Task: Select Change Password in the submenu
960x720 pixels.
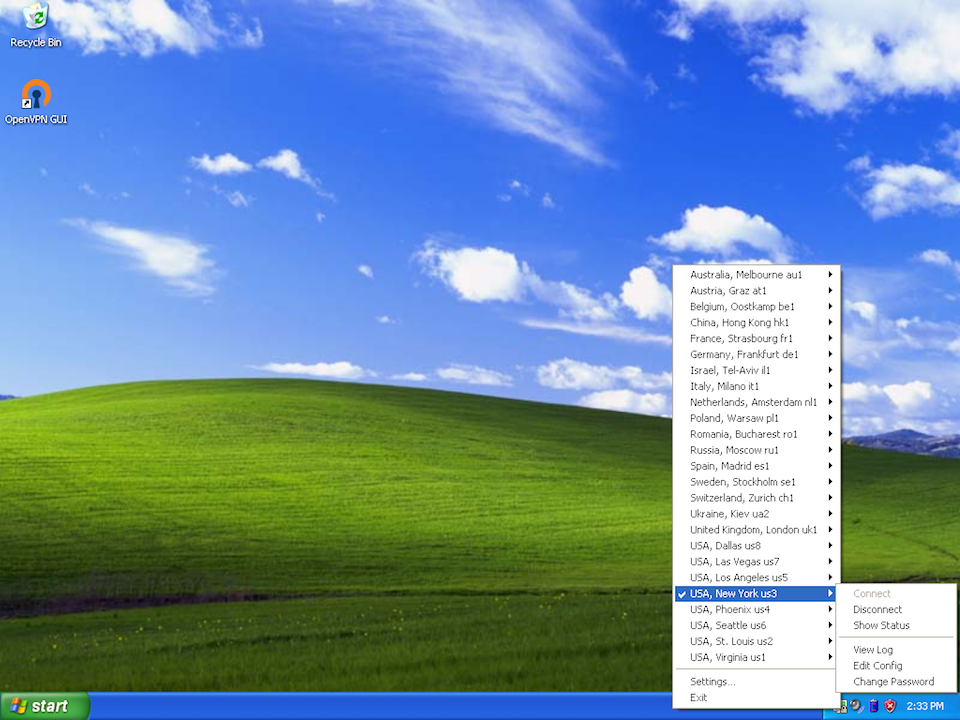Action: (x=896, y=681)
